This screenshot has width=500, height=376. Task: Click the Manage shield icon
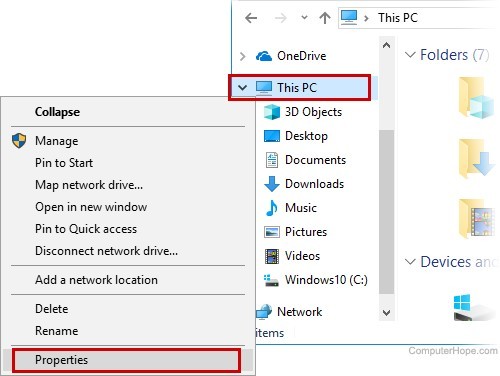click(x=19, y=141)
